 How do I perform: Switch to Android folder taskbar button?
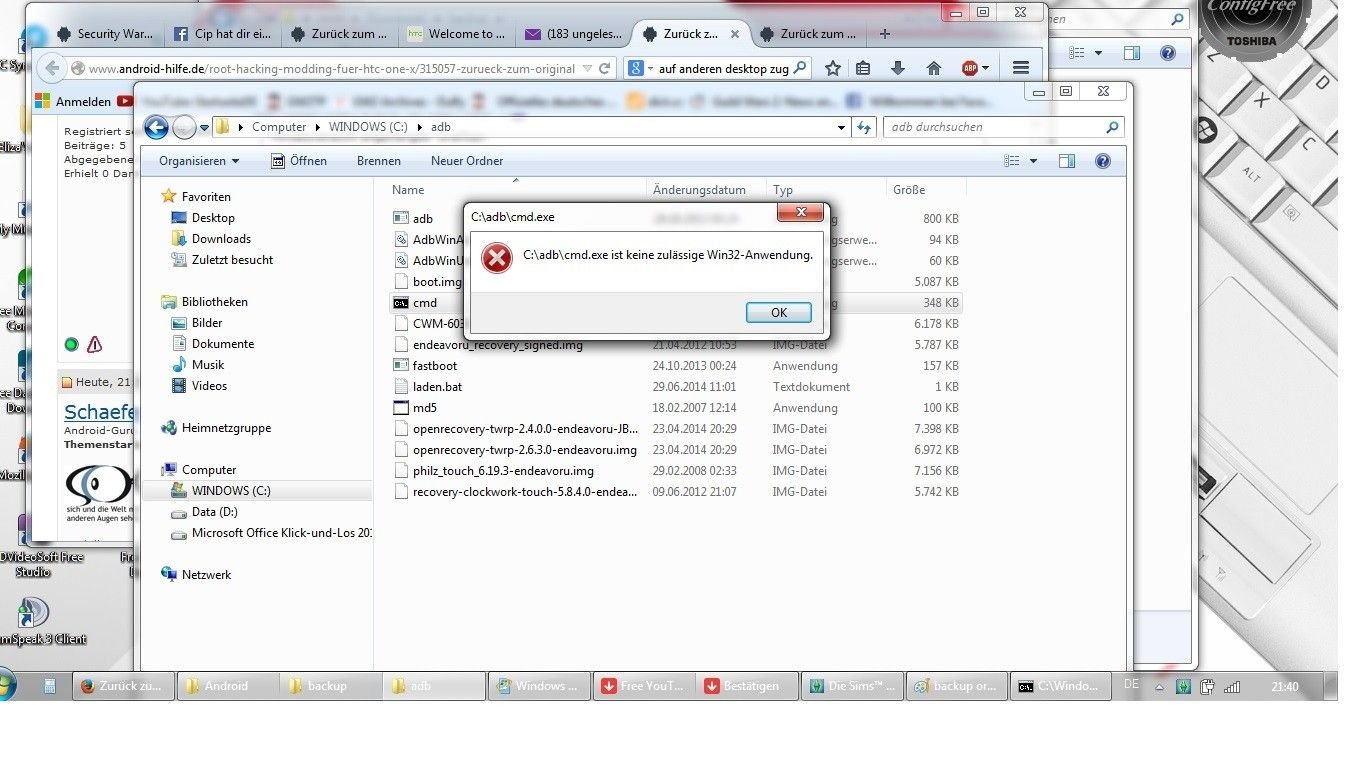pos(227,686)
